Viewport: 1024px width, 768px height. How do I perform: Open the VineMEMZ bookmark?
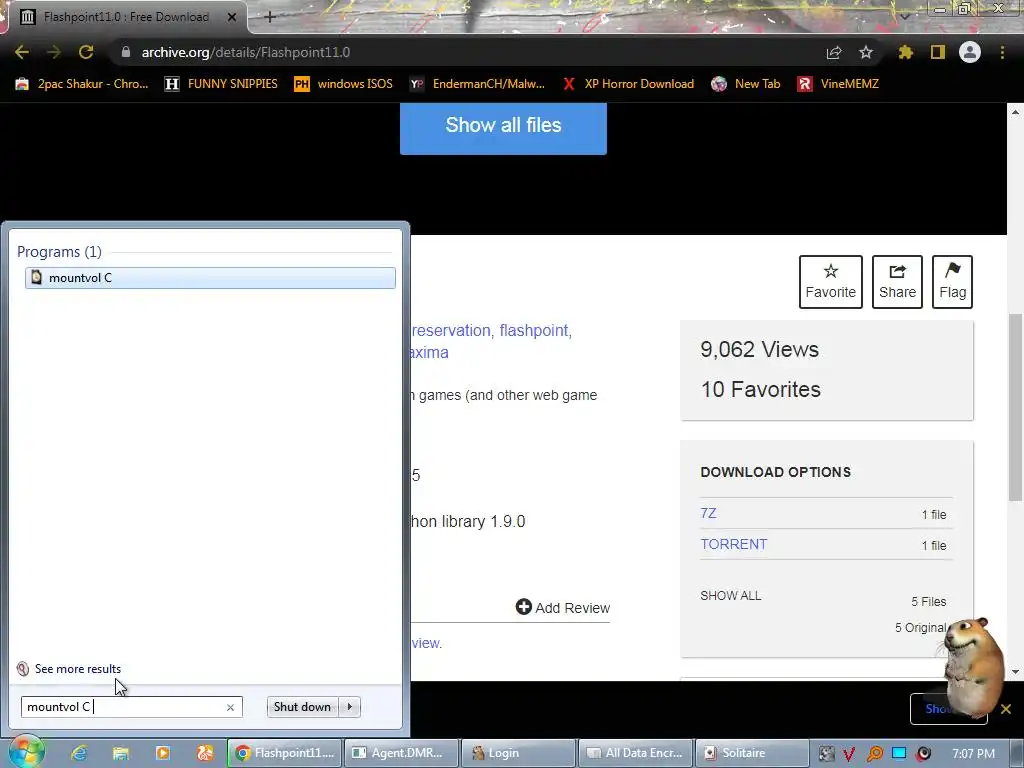pos(838,84)
